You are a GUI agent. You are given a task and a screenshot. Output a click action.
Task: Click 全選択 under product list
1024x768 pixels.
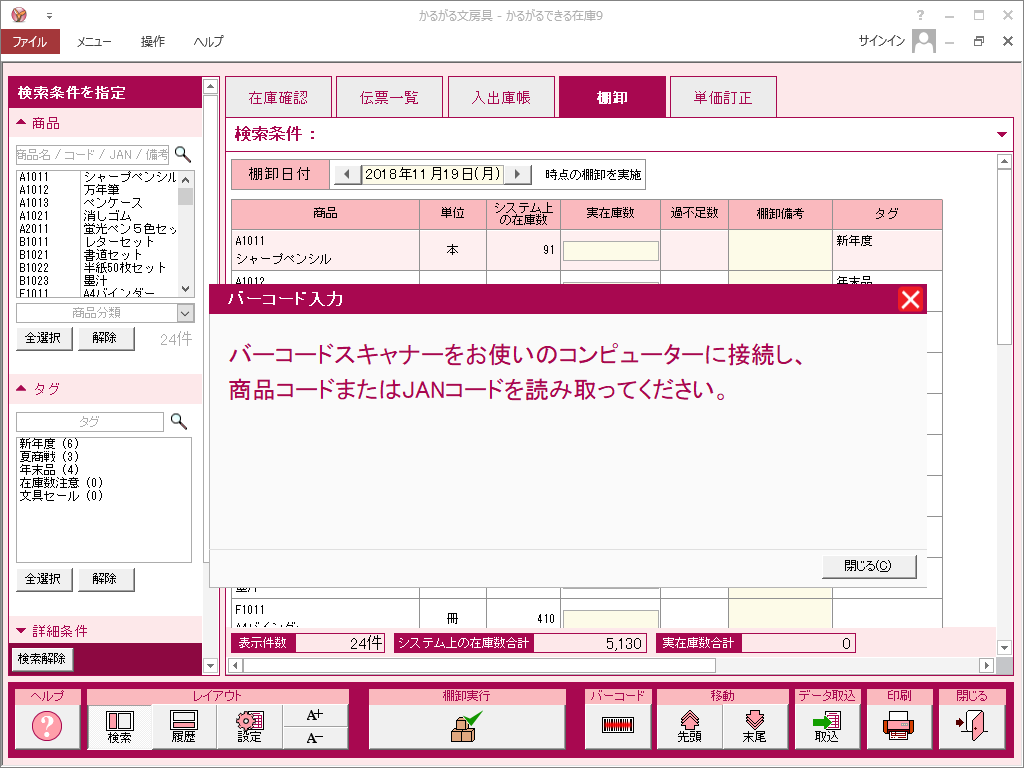tap(44, 338)
